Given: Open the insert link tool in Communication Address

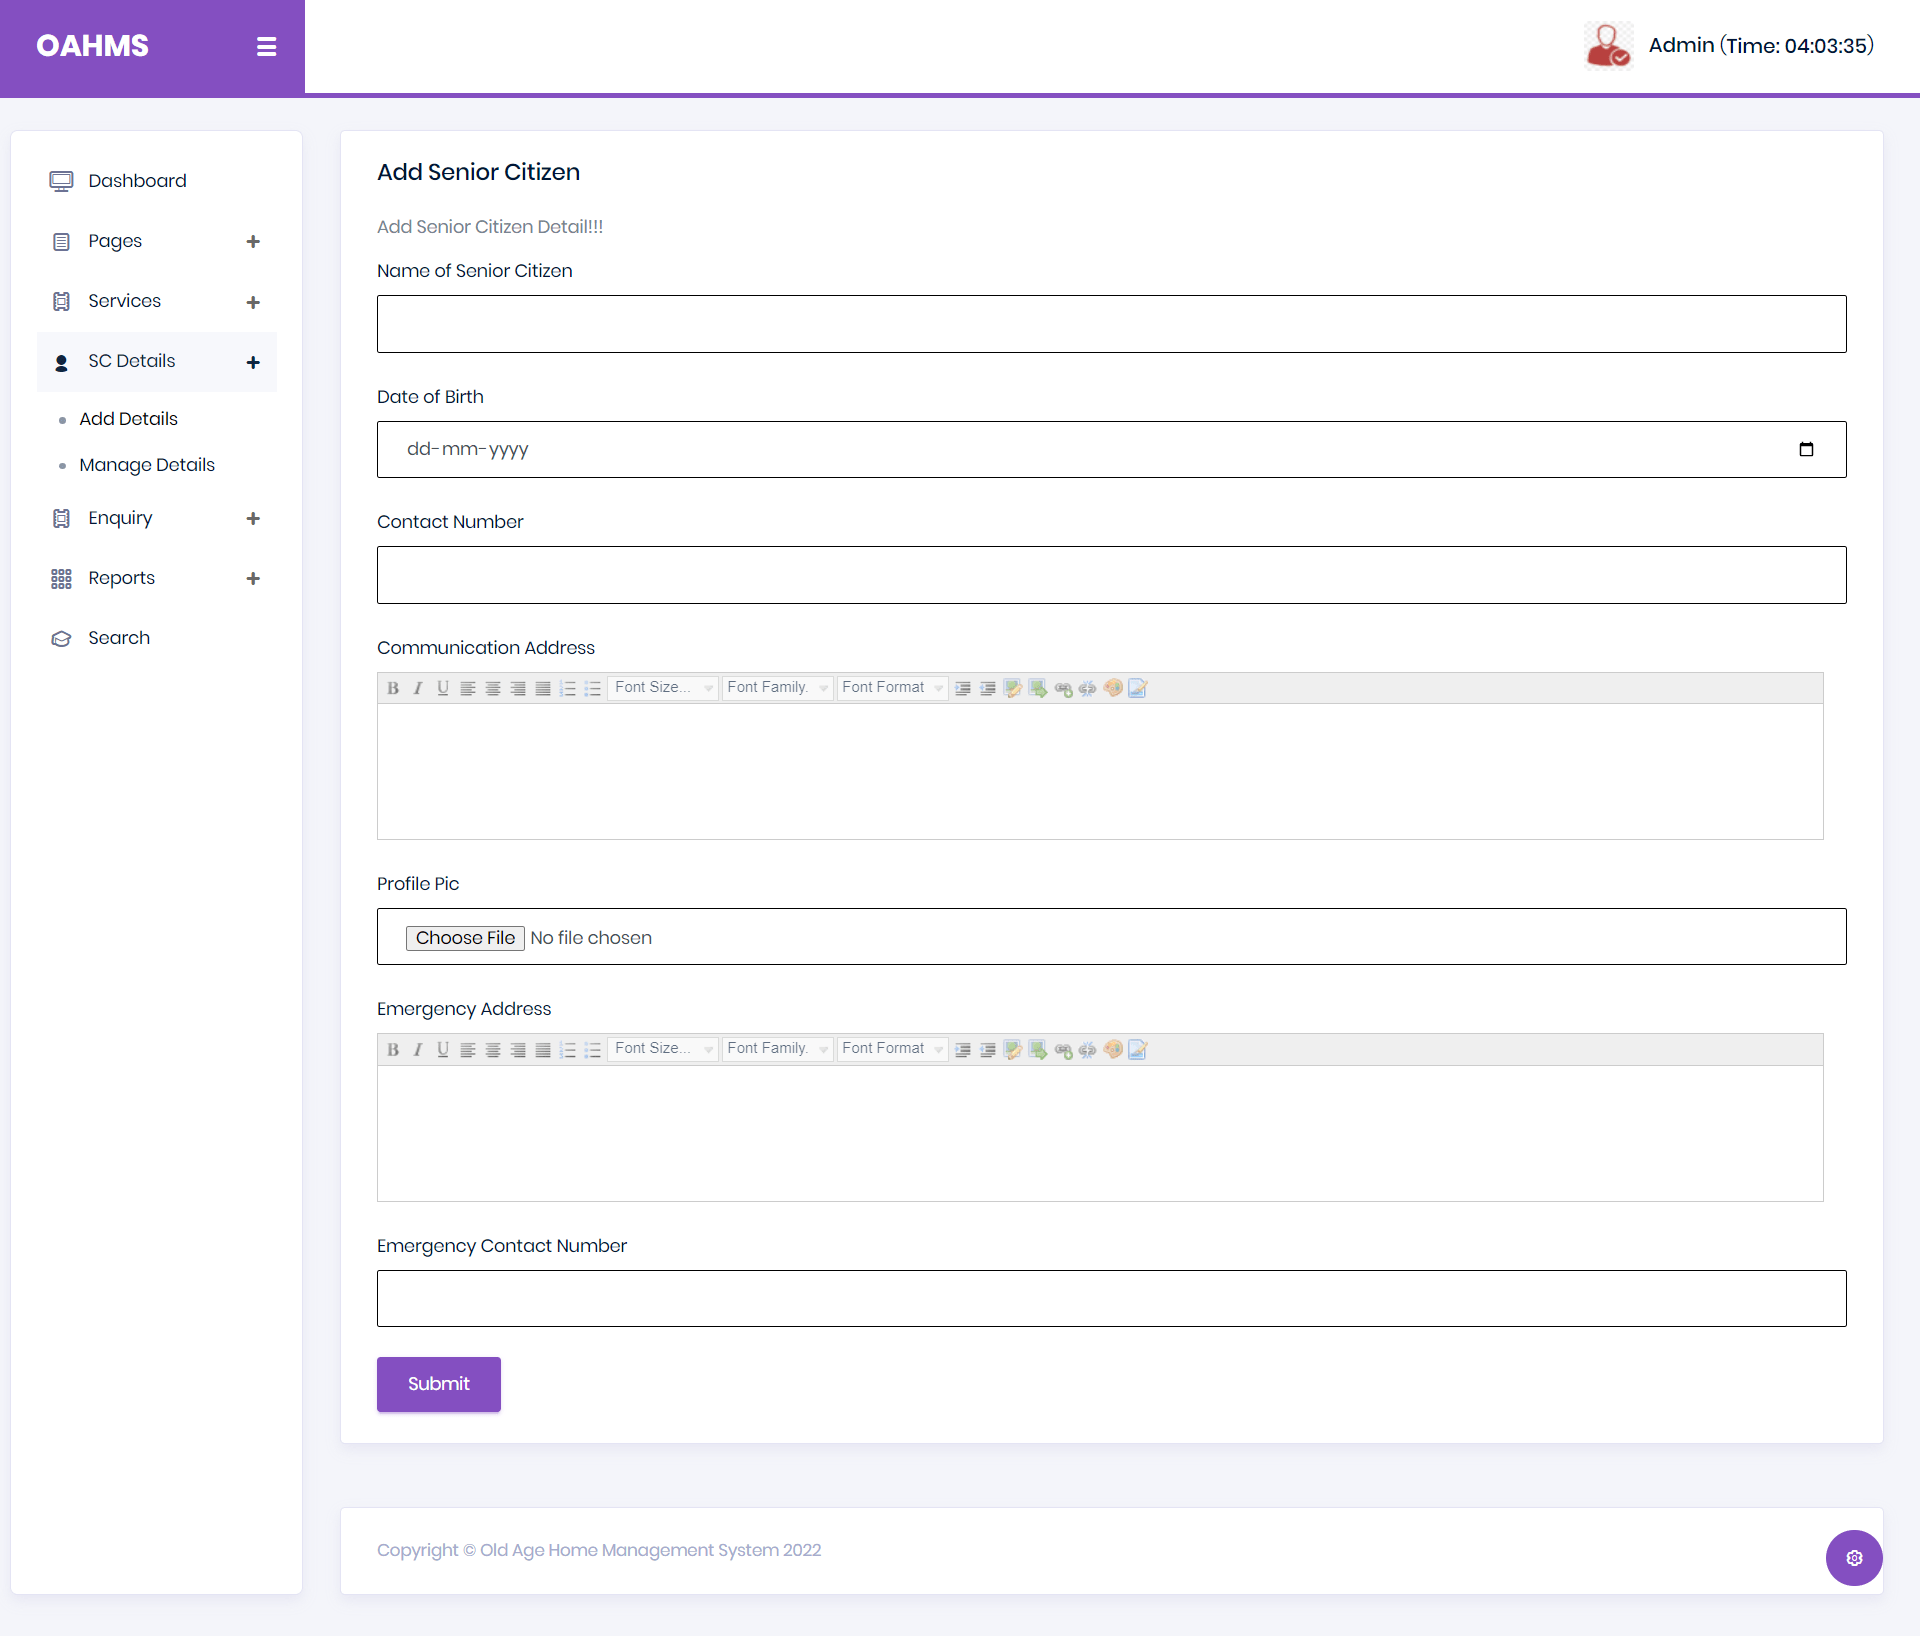Looking at the screenshot, I should point(1063,688).
